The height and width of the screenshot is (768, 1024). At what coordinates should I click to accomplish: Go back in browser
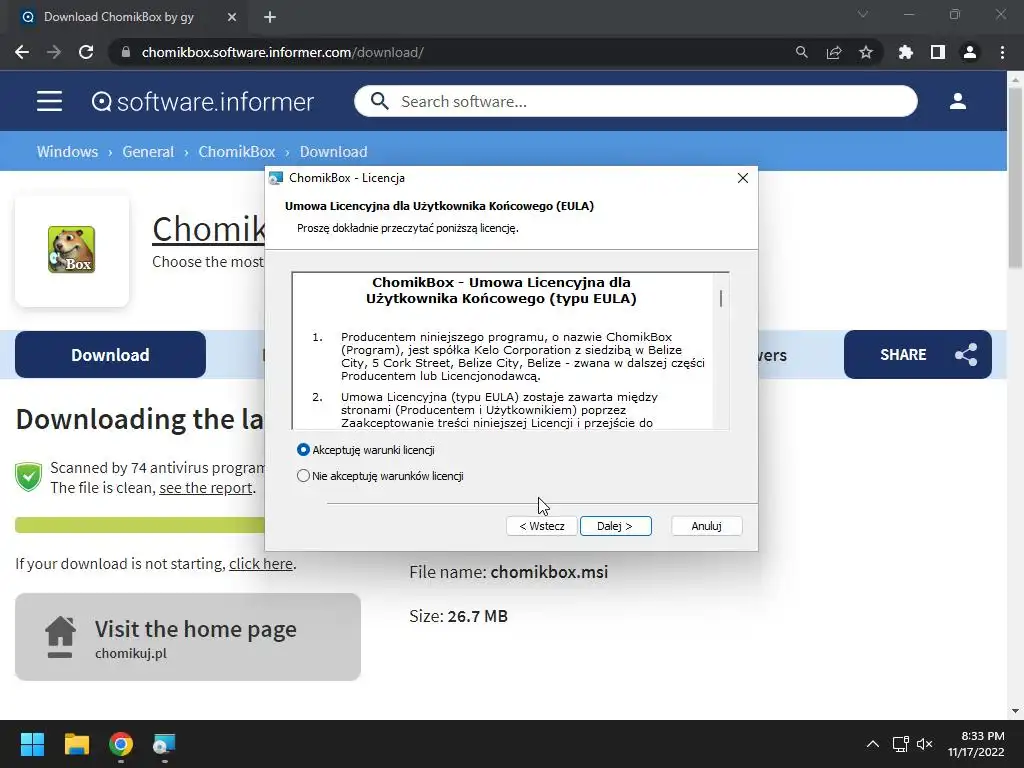(22, 52)
